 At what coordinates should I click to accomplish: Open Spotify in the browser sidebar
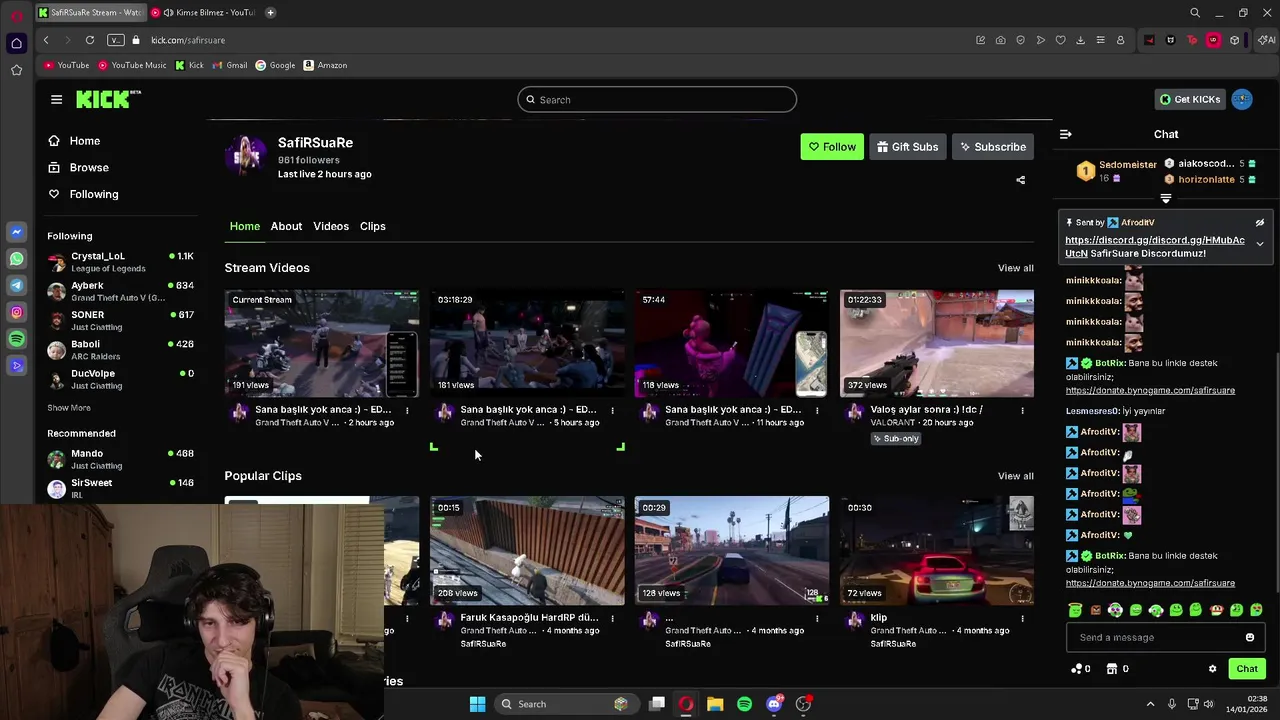tap(16, 339)
